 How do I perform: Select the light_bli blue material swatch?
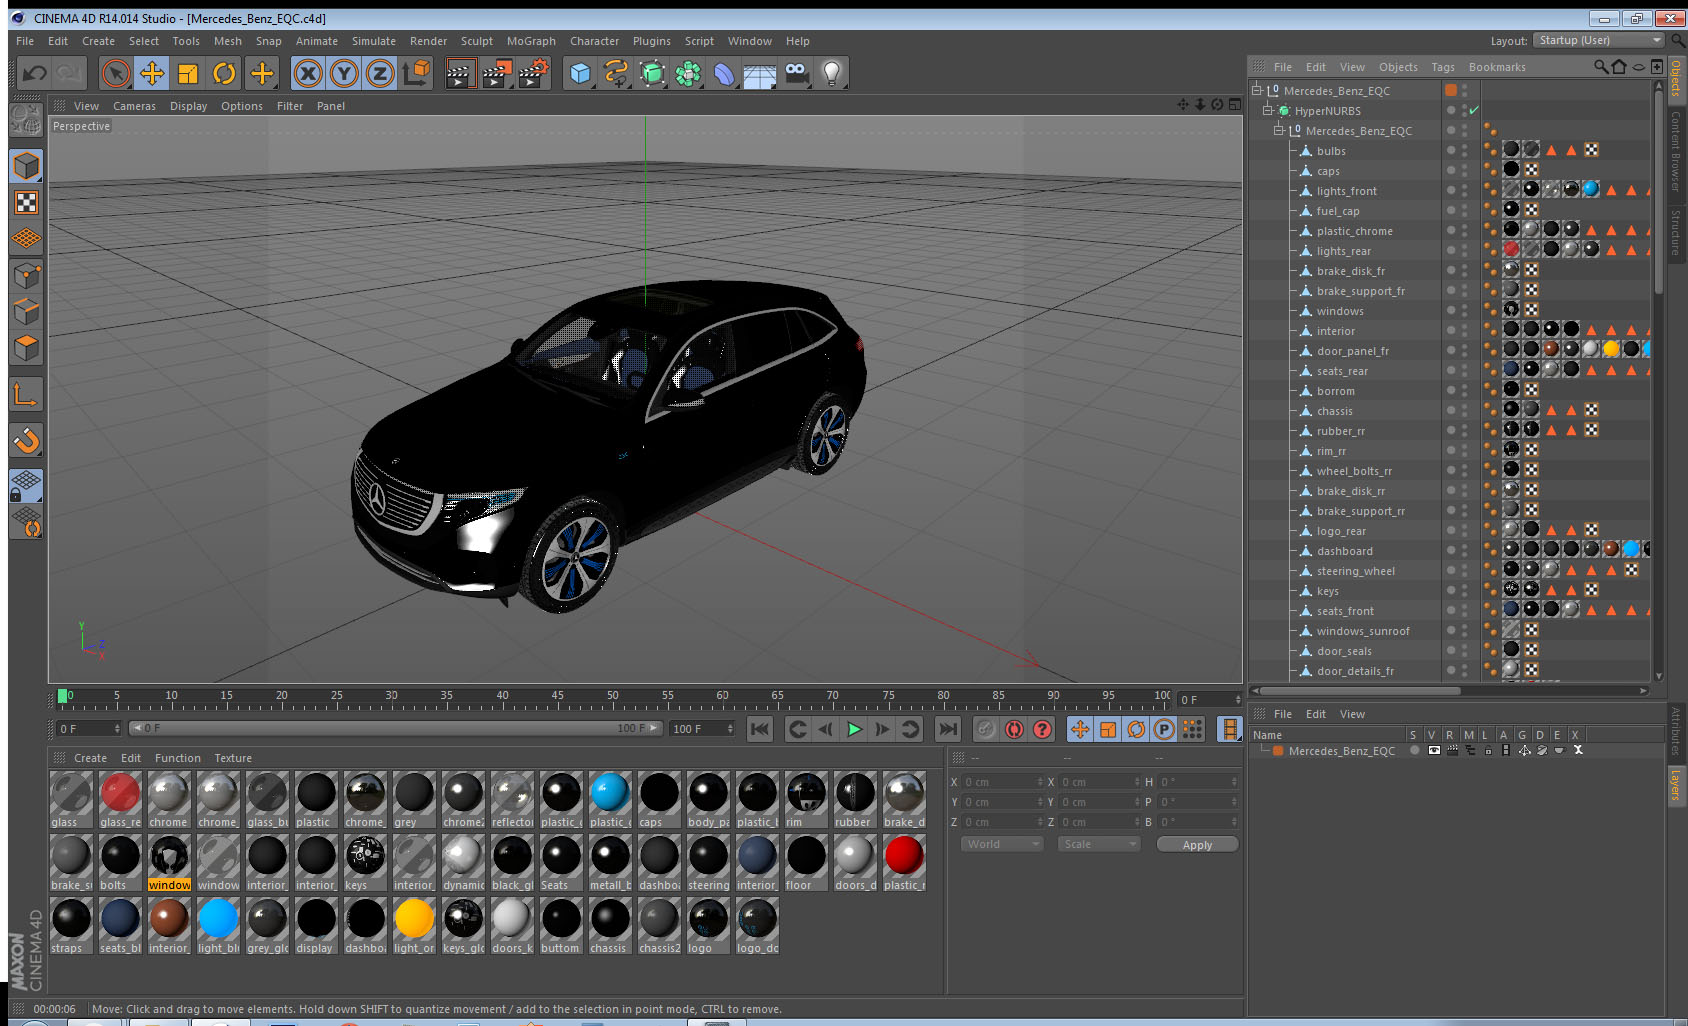click(218, 925)
